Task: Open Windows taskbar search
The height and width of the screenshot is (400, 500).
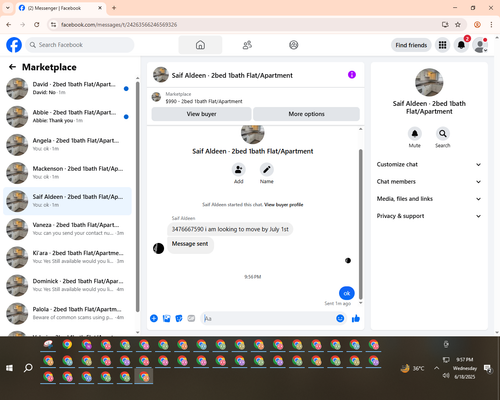Action: pos(28,368)
